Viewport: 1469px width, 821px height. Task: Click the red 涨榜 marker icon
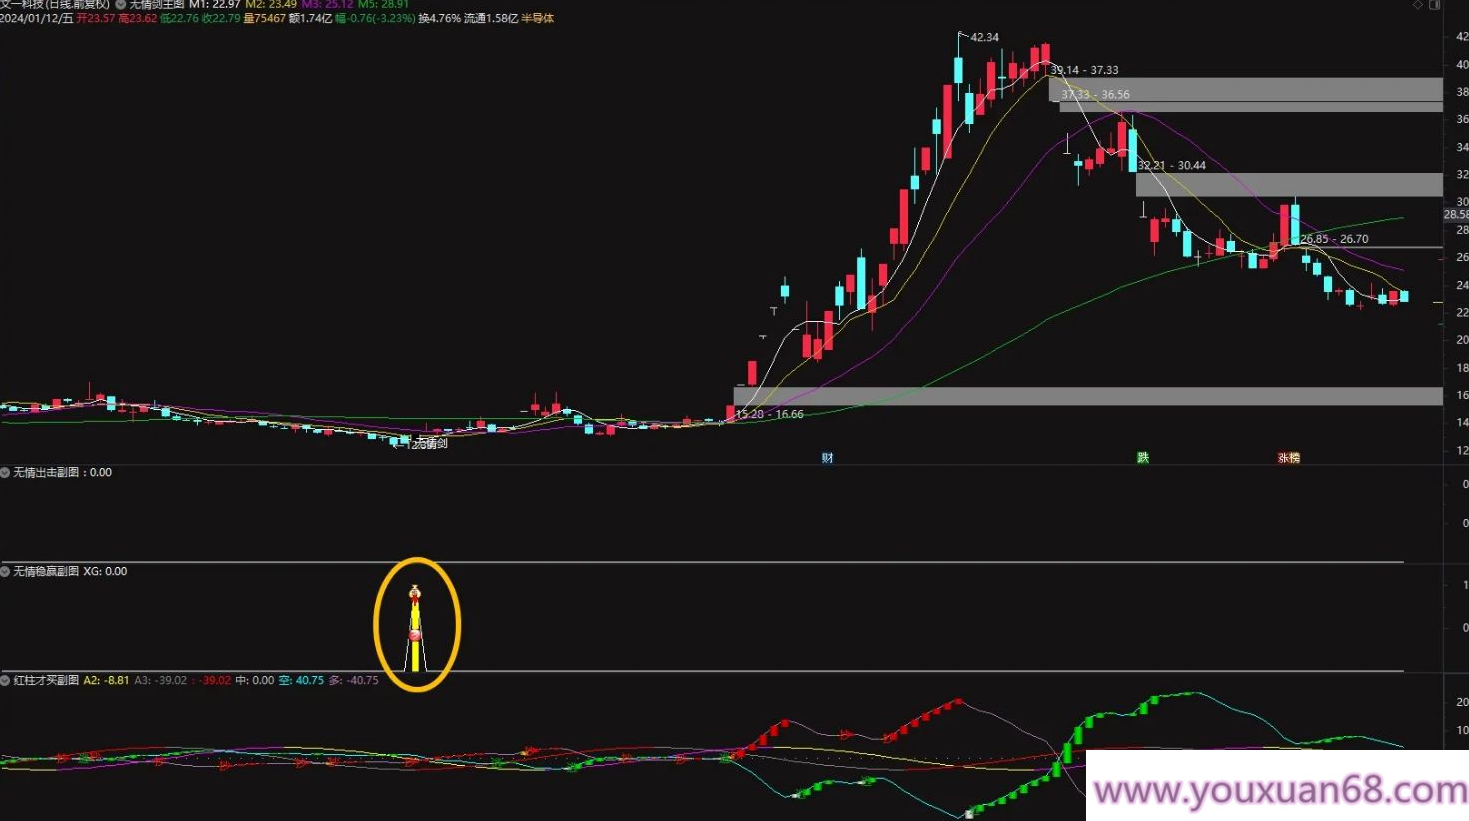point(1288,458)
